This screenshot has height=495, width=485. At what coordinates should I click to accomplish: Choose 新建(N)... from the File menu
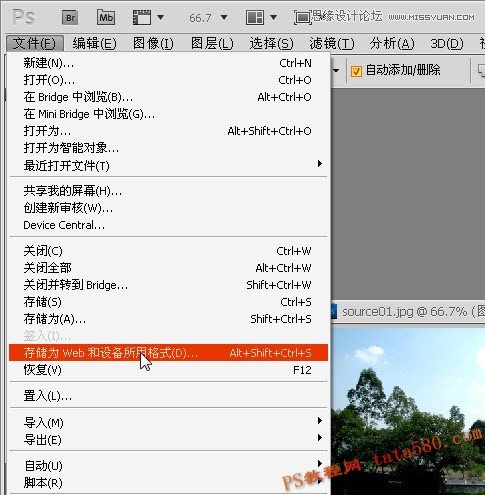tap(168, 63)
